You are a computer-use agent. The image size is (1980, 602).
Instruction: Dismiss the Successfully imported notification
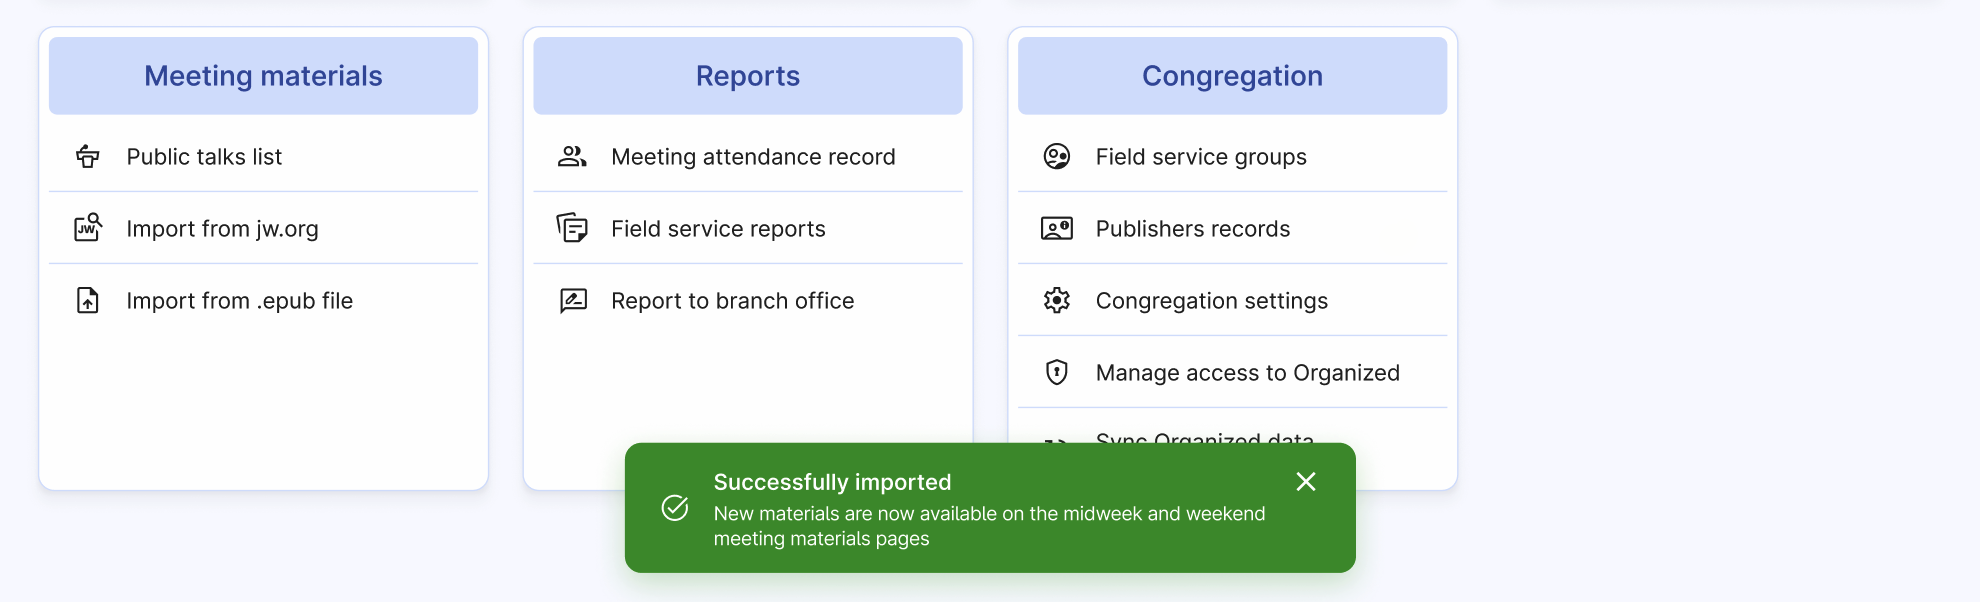click(x=1305, y=482)
